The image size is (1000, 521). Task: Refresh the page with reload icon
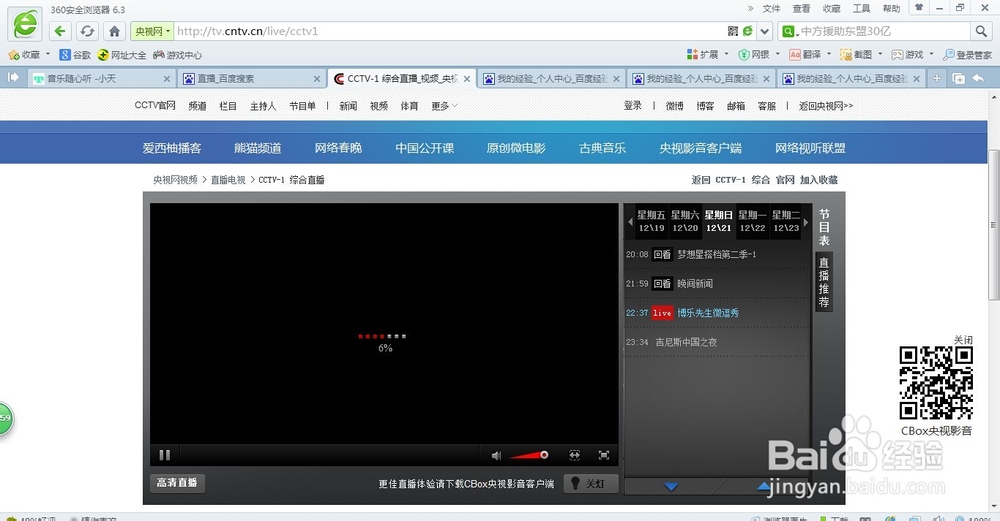click(x=87, y=31)
